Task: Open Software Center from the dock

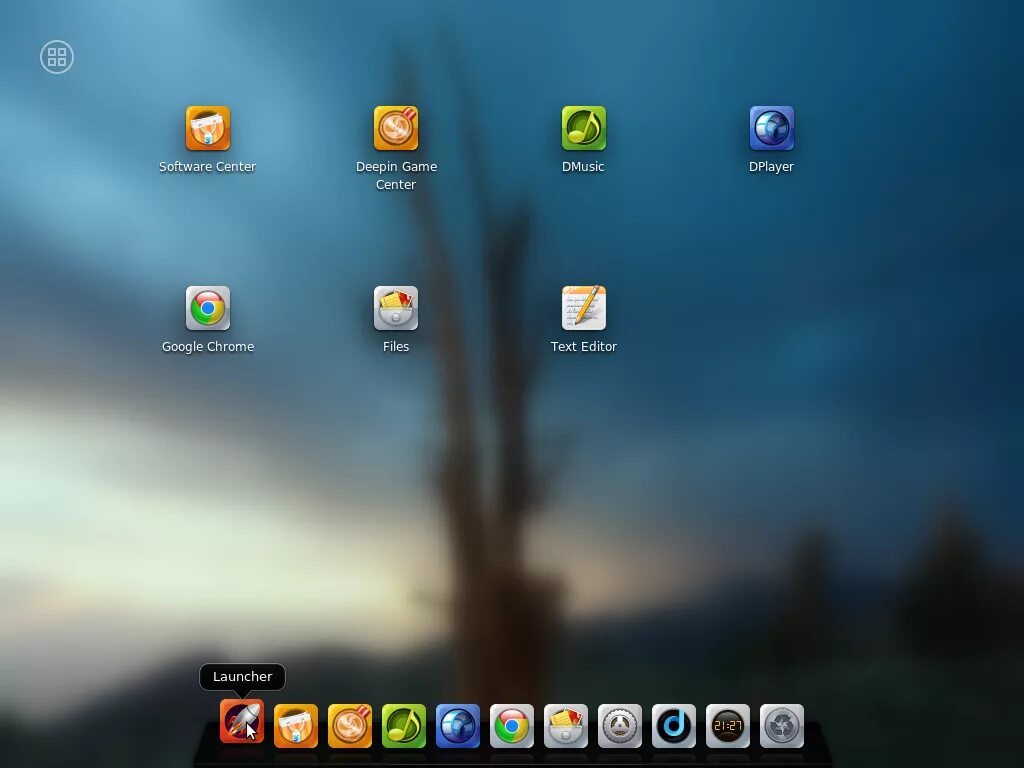Action: click(296, 726)
